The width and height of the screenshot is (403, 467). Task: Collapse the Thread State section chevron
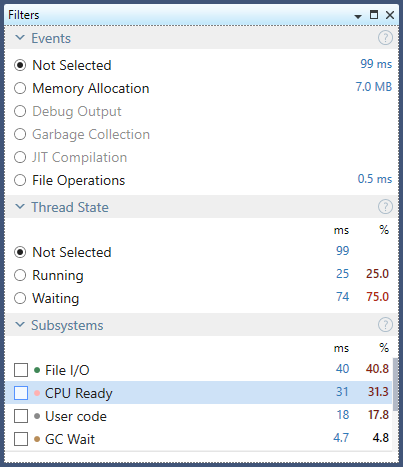[20, 206]
